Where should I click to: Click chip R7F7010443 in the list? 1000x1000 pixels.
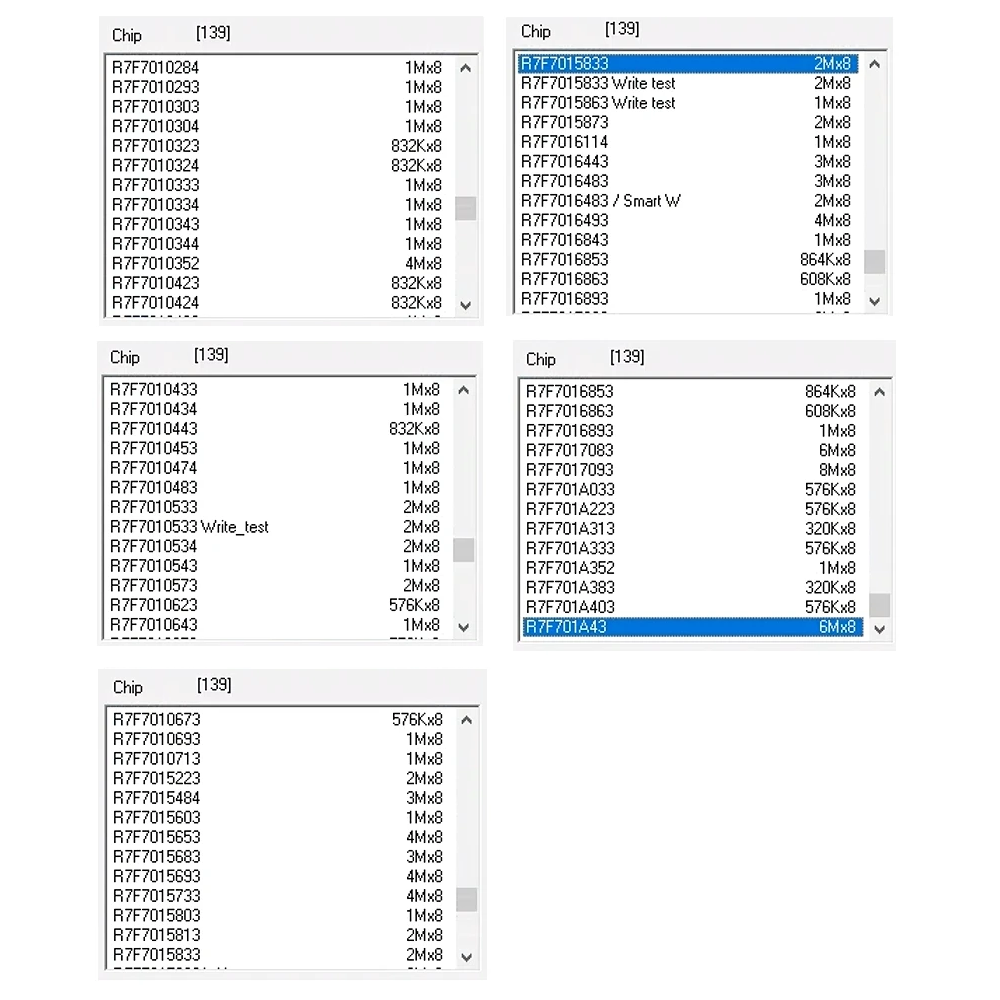(x=153, y=429)
